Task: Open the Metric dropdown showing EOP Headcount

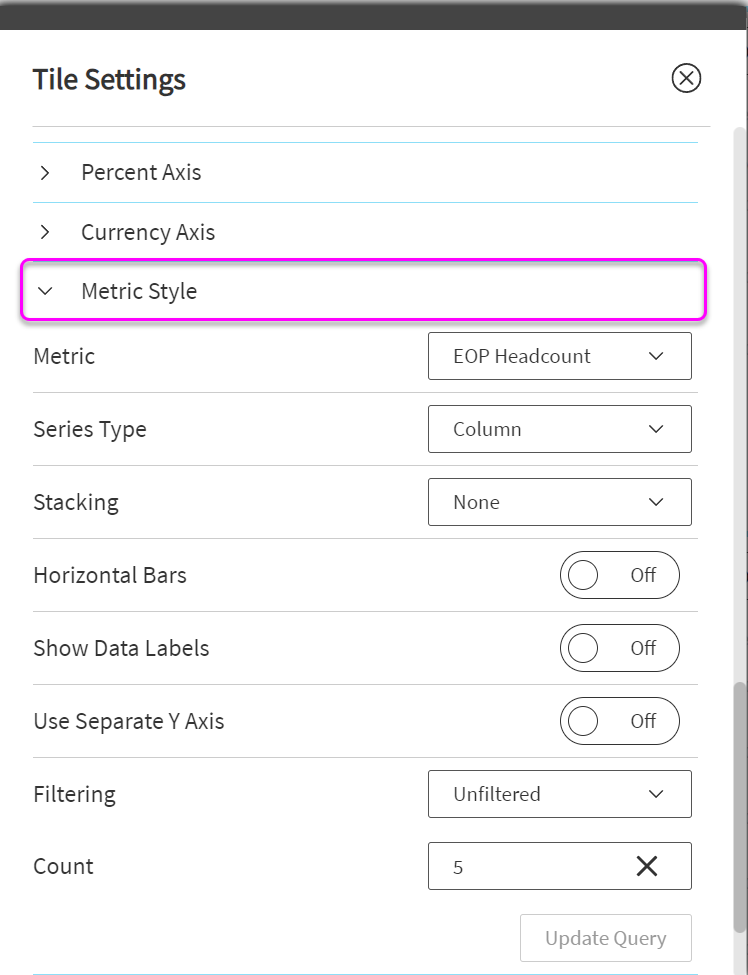Action: pyautogui.click(x=559, y=356)
